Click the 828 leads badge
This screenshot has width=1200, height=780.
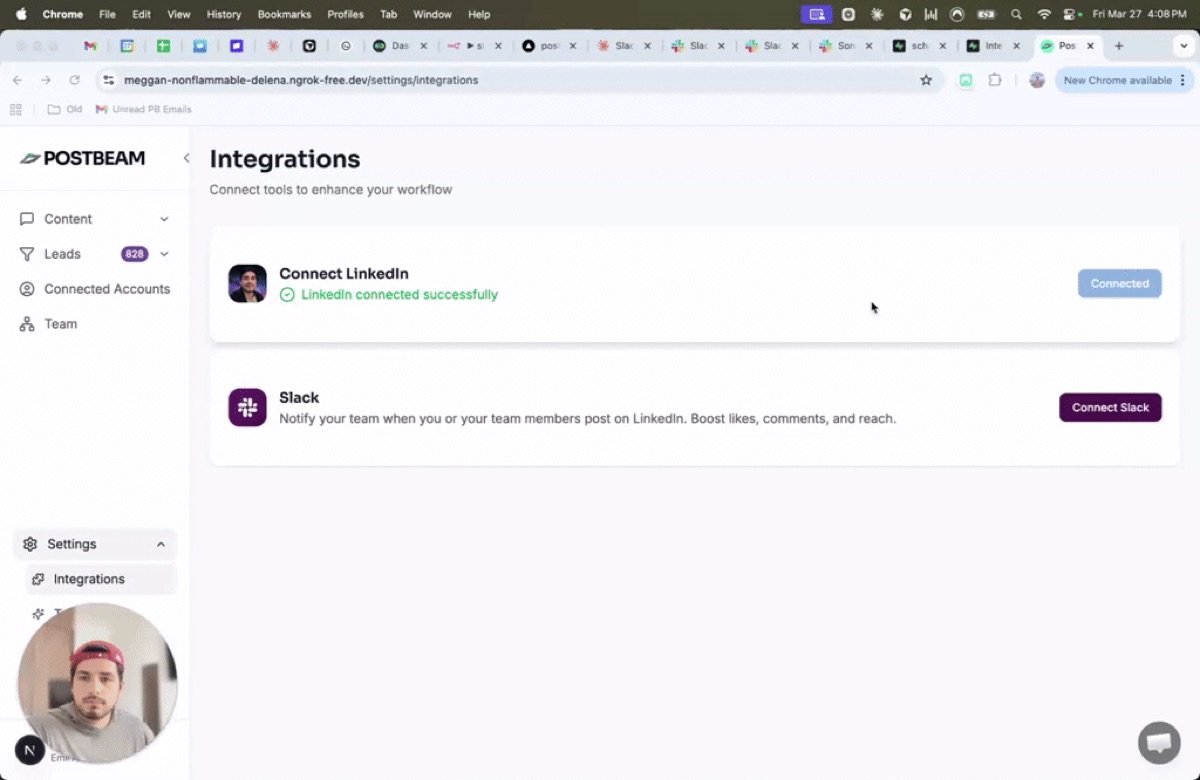[x=135, y=254]
